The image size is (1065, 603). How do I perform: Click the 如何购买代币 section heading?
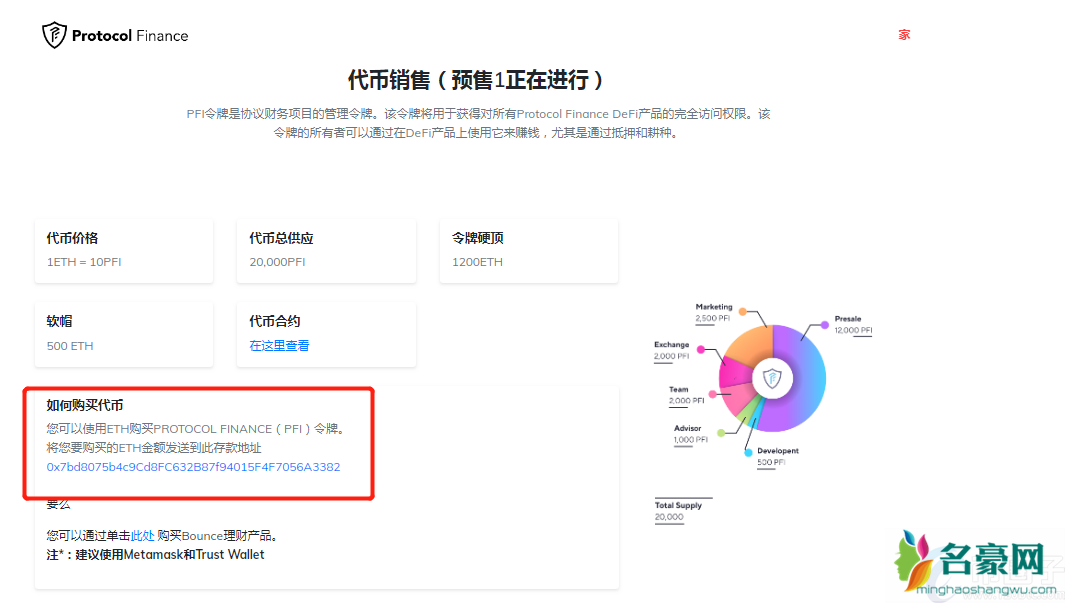click(x=85, y=405)
